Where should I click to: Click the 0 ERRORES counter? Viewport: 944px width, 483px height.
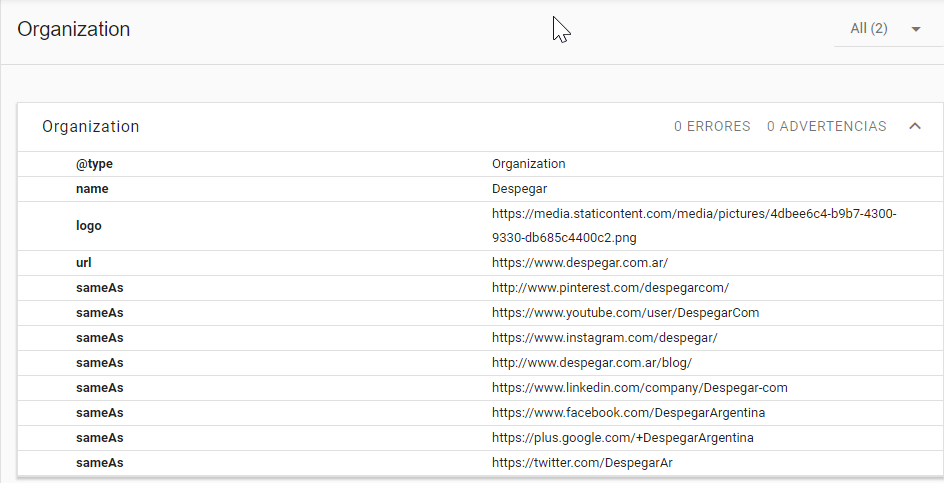(712, 126)
